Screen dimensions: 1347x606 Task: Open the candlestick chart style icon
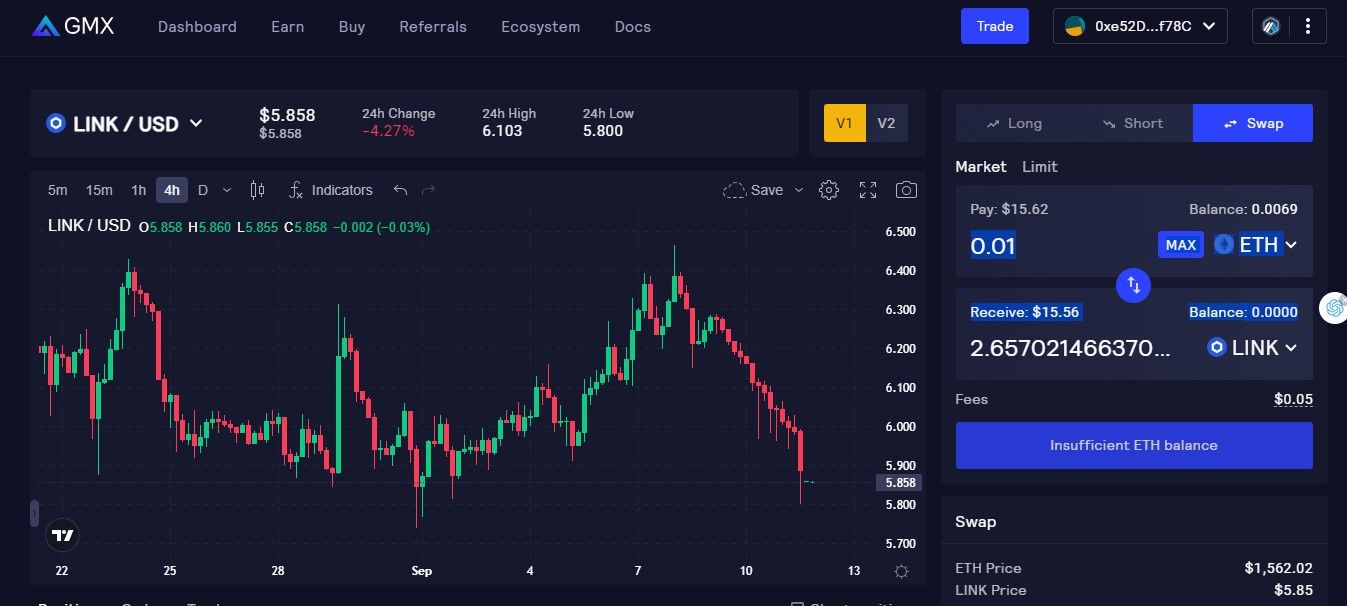(x=257, y=190)
